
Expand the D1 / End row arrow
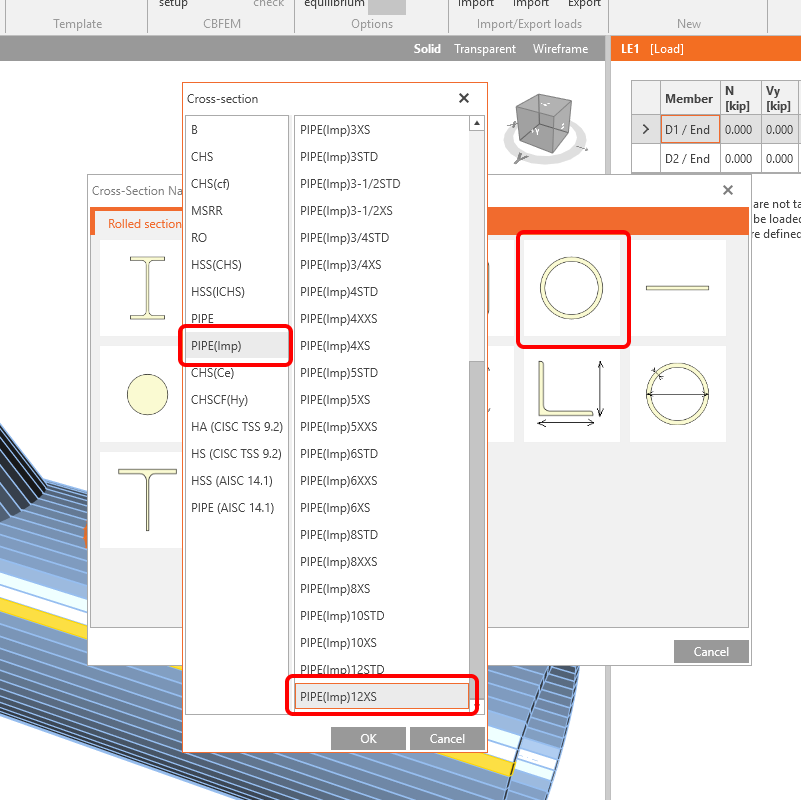[645, 130]
